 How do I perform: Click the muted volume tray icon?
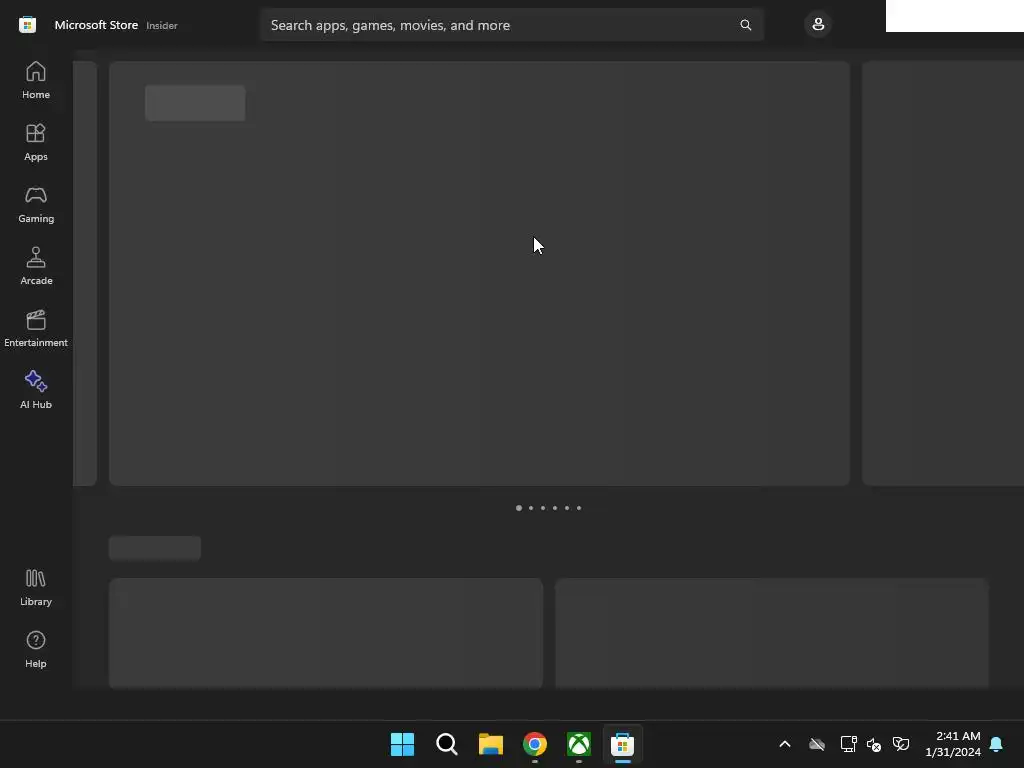(874, 744)
